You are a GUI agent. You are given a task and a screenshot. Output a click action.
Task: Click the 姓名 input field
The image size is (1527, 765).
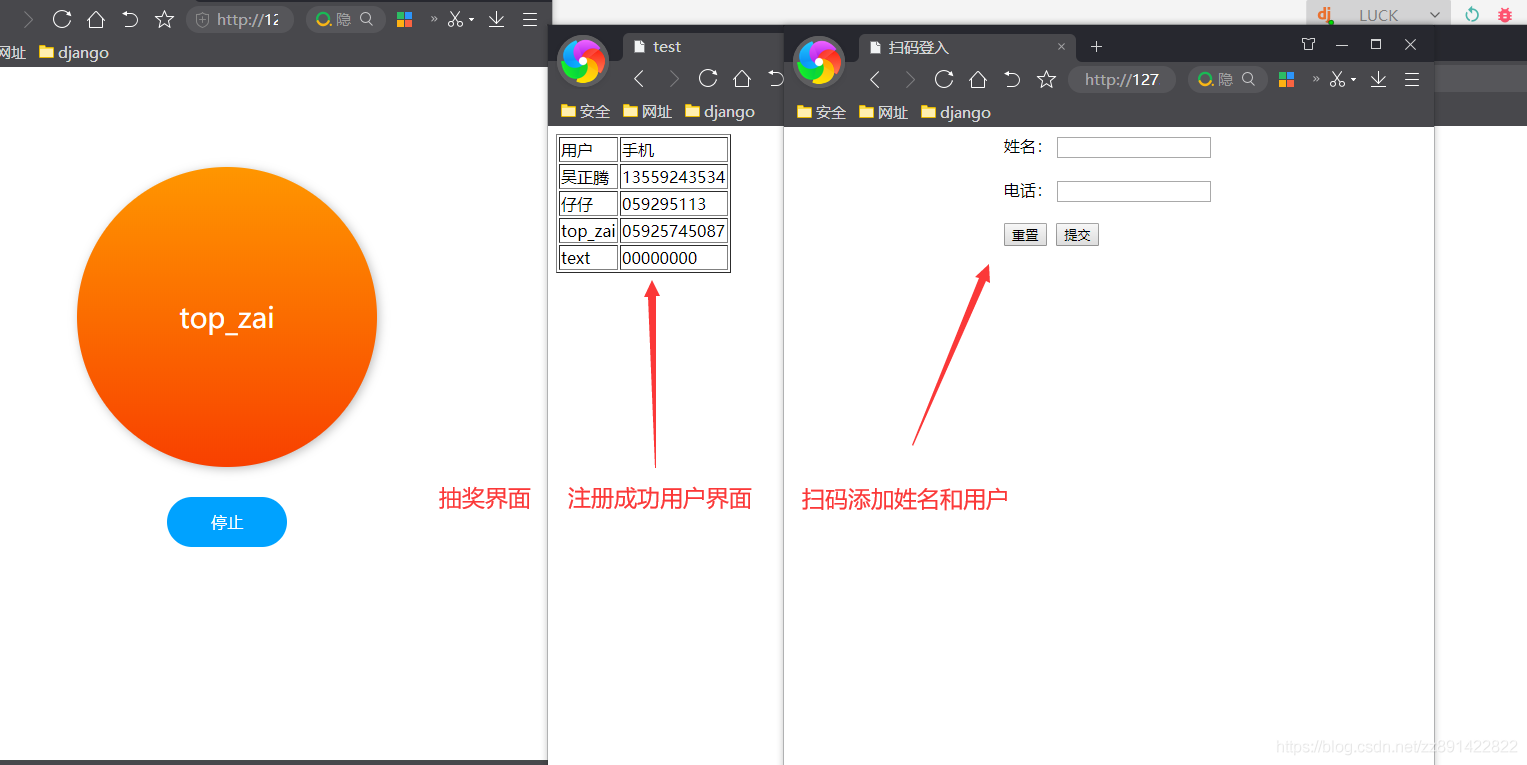point(1133,146)
